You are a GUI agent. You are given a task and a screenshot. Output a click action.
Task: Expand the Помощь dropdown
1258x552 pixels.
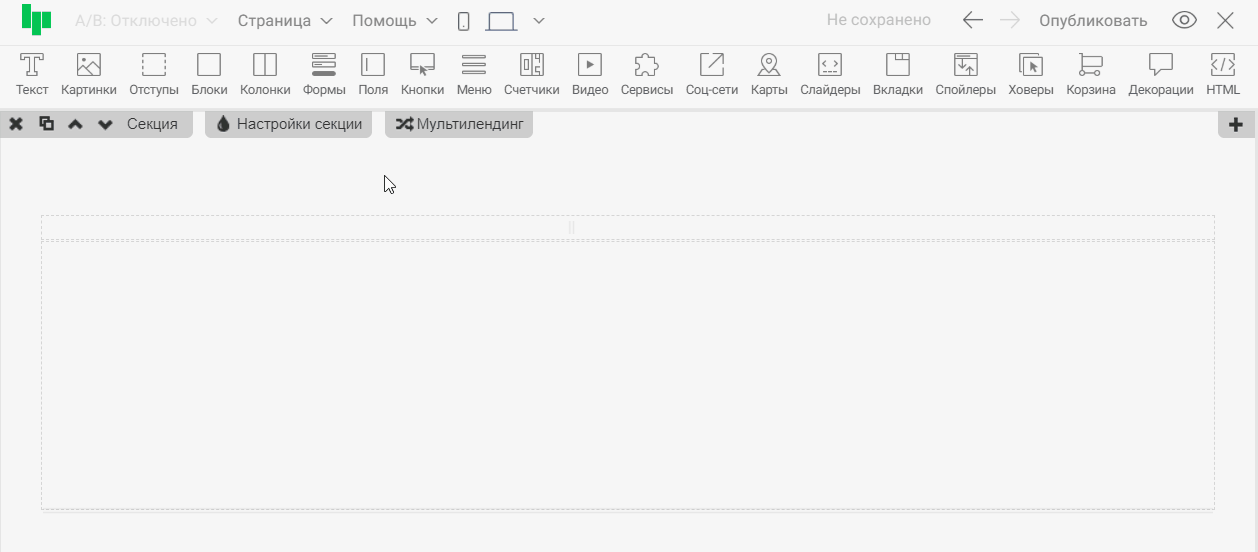tap(394, 21)
